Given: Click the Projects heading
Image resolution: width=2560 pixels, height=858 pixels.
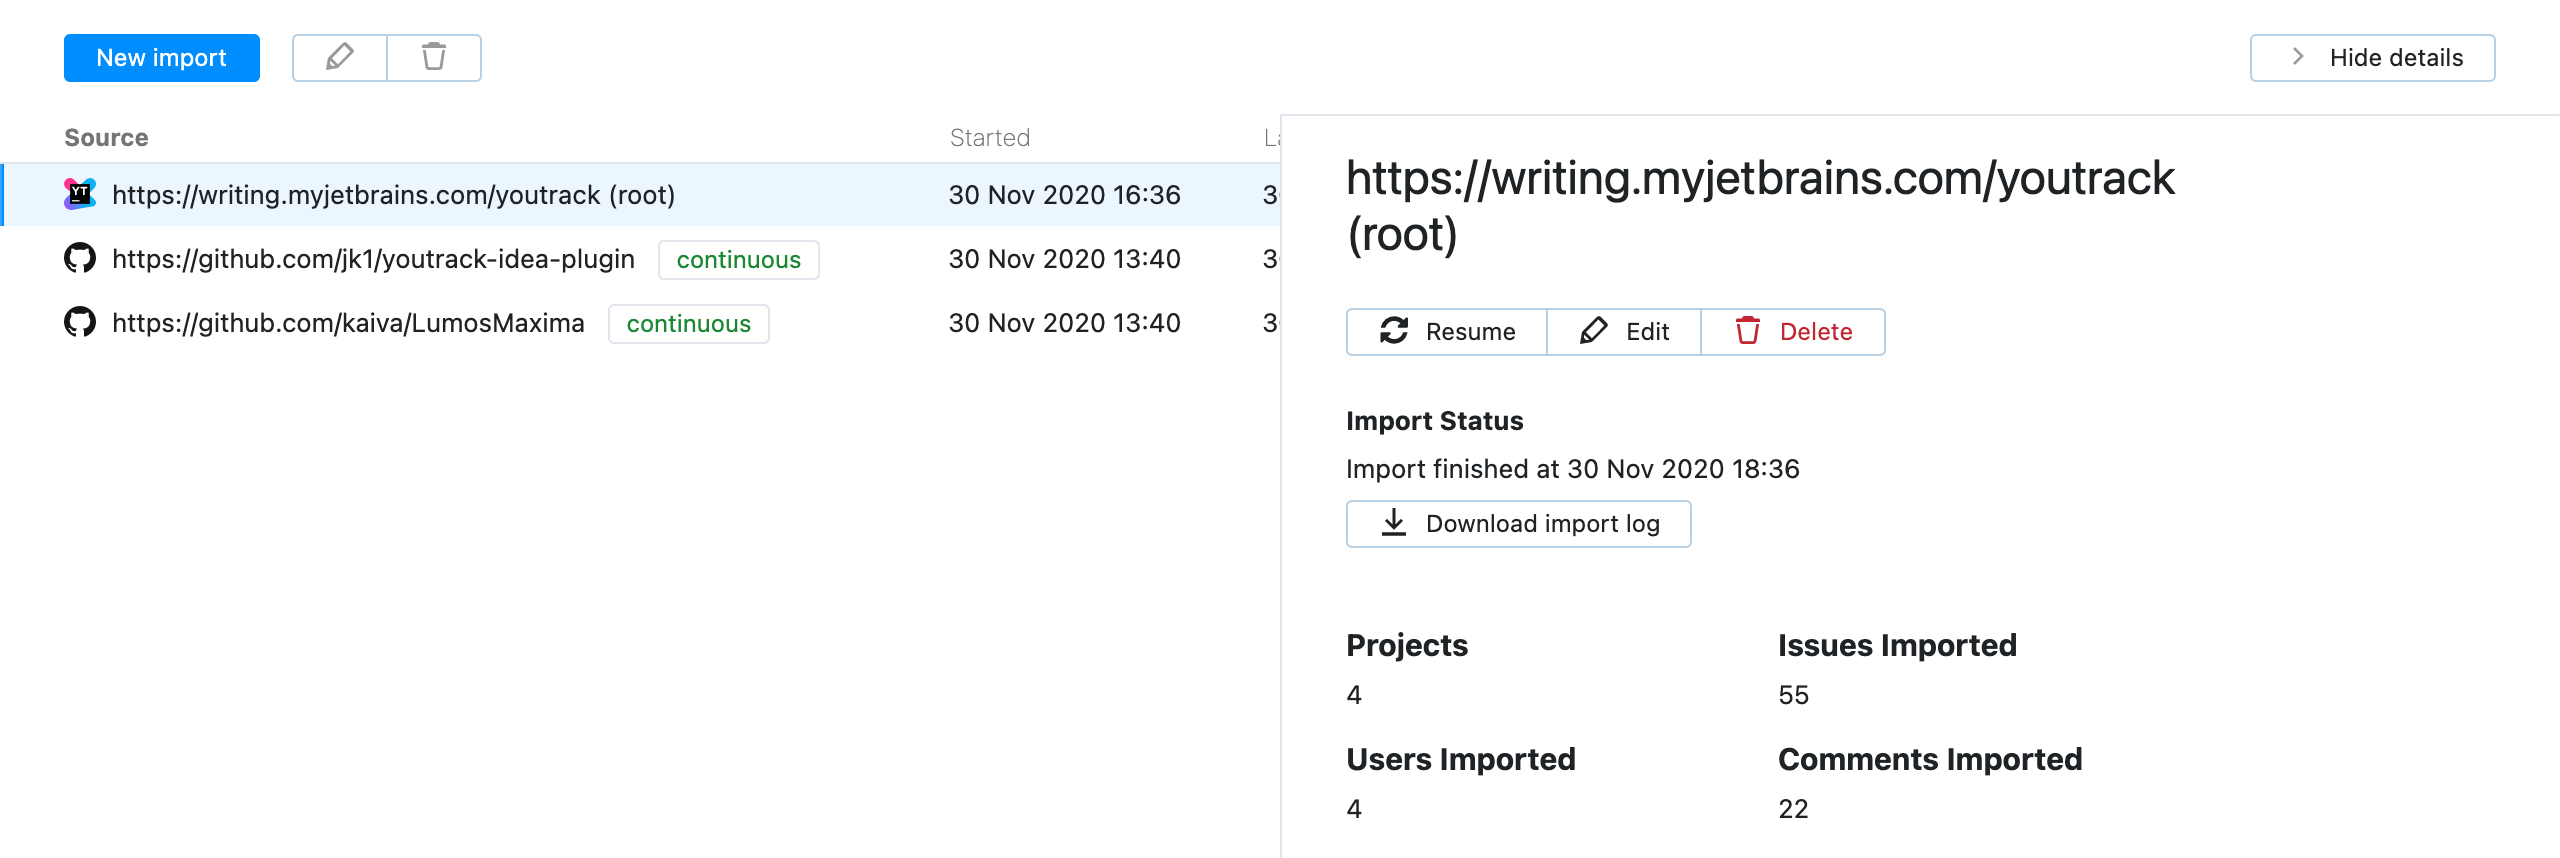Looking at the screenshot, I should tap(1407, 645).
